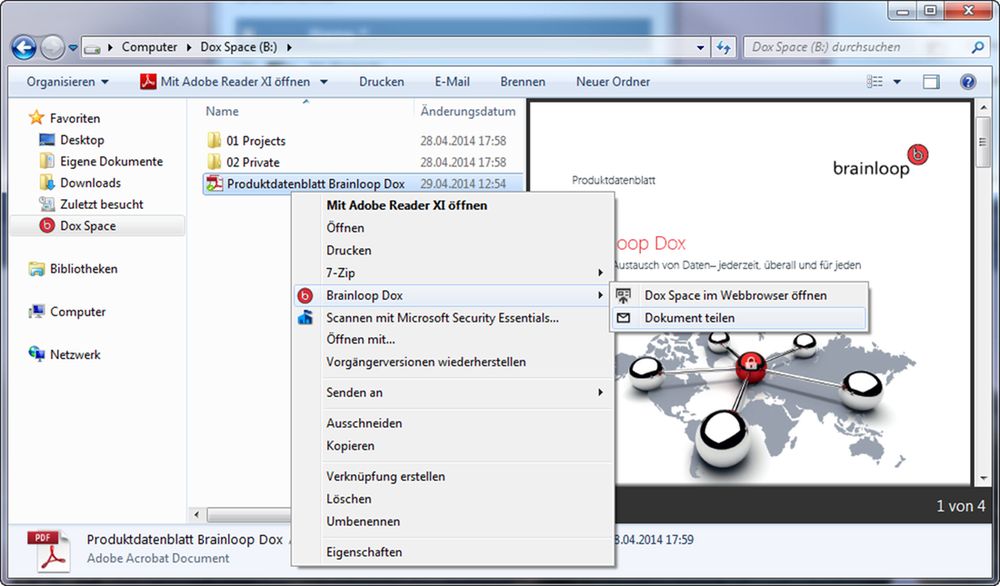Click the back navigation arrow

[22, 46]
